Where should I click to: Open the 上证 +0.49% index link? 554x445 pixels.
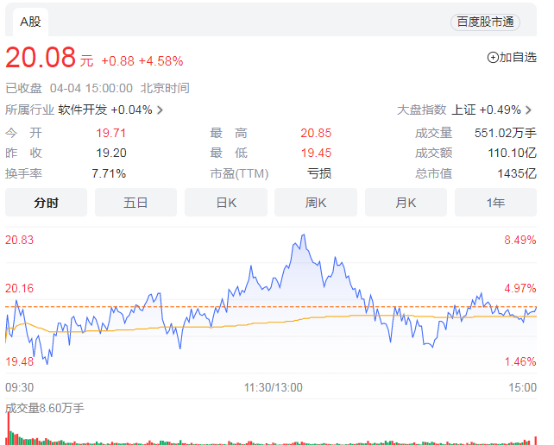(x=486, y=110)
